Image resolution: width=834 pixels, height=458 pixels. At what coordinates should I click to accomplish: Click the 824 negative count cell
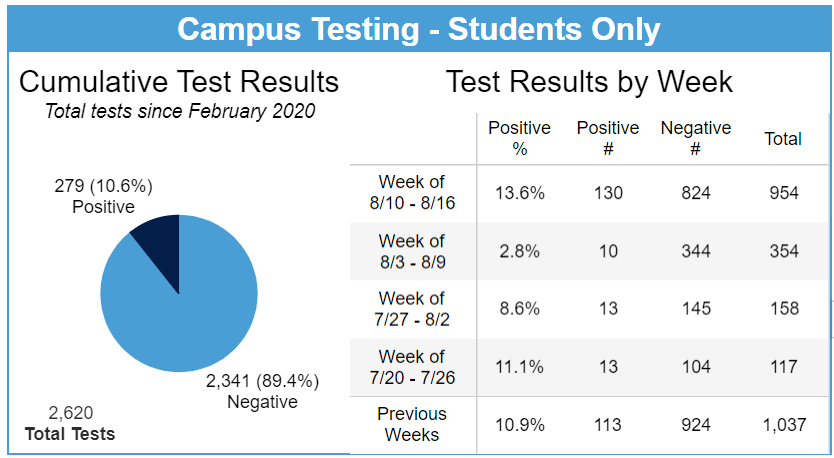click(695, 192)
